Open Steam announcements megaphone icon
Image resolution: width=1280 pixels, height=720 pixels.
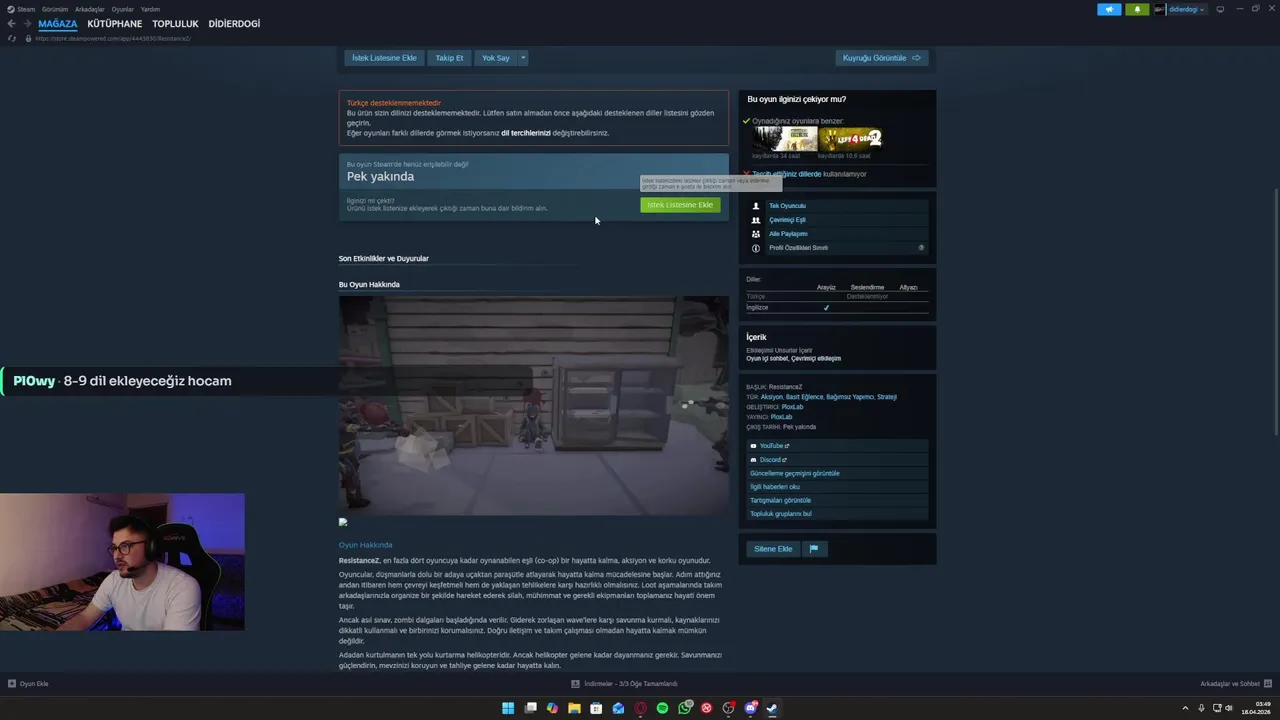click(1109, 9)
